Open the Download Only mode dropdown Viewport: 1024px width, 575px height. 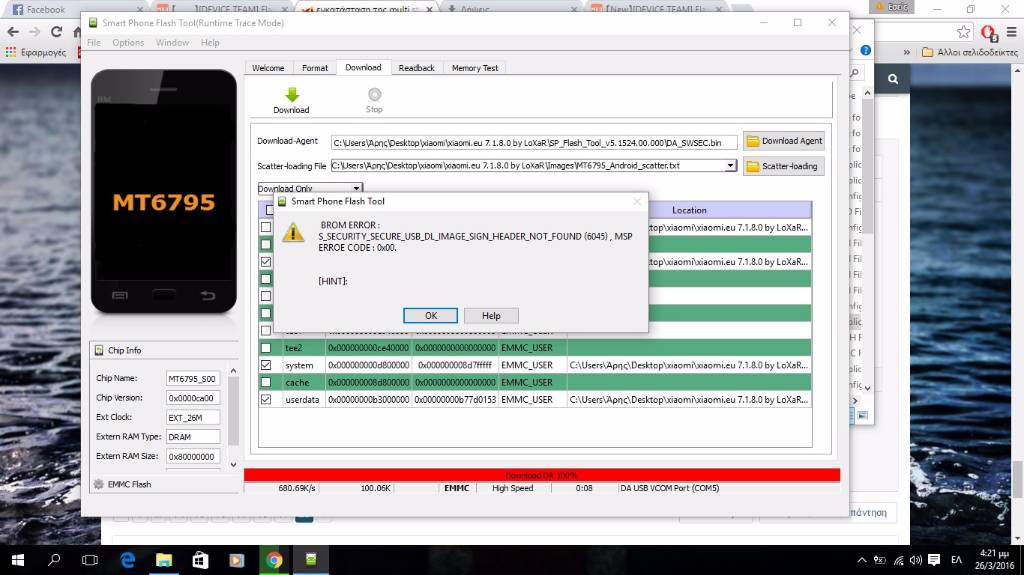pos(356,188)
